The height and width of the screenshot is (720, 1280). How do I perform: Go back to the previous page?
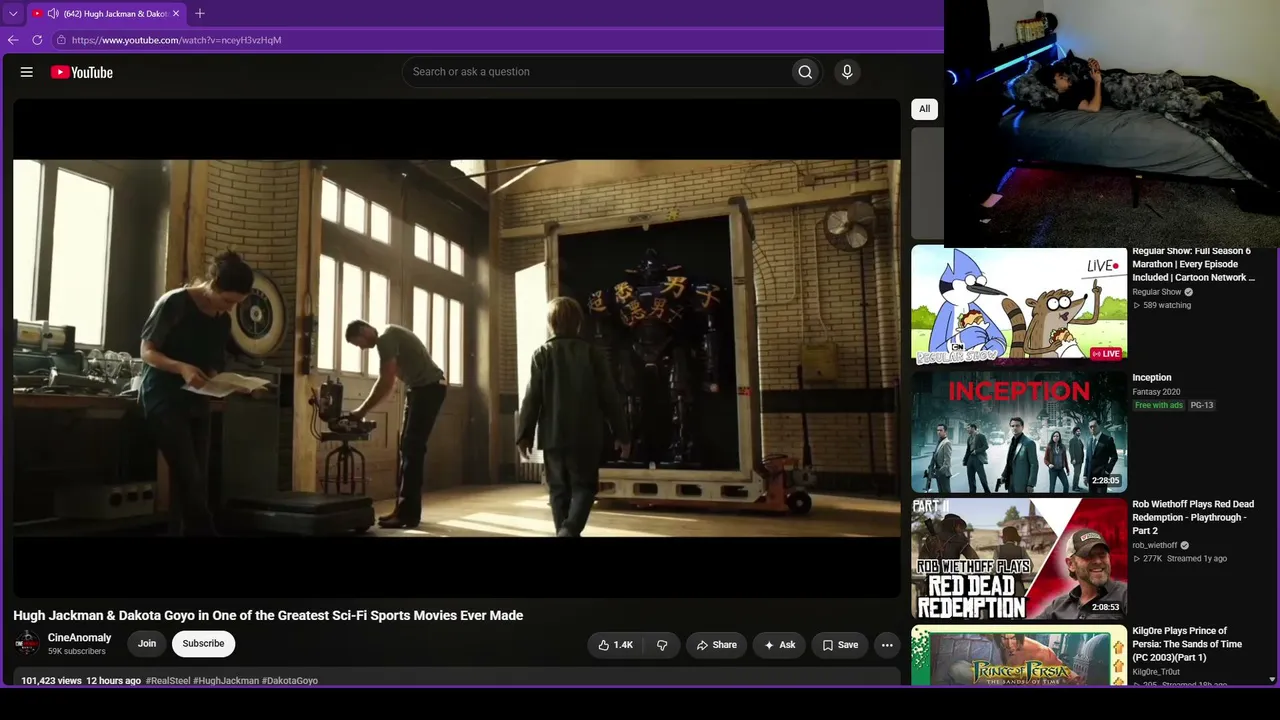(x=13, y=40)
